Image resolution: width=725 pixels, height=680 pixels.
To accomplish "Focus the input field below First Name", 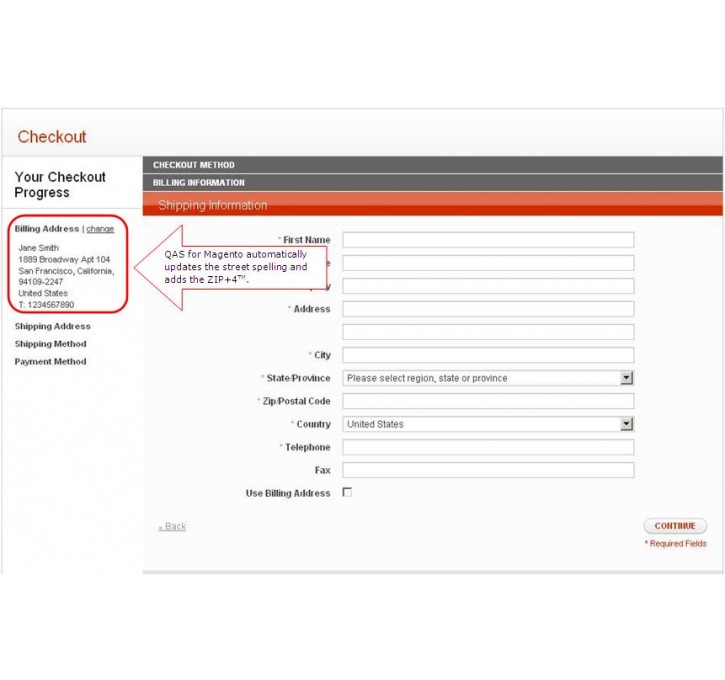I will 488,263.
